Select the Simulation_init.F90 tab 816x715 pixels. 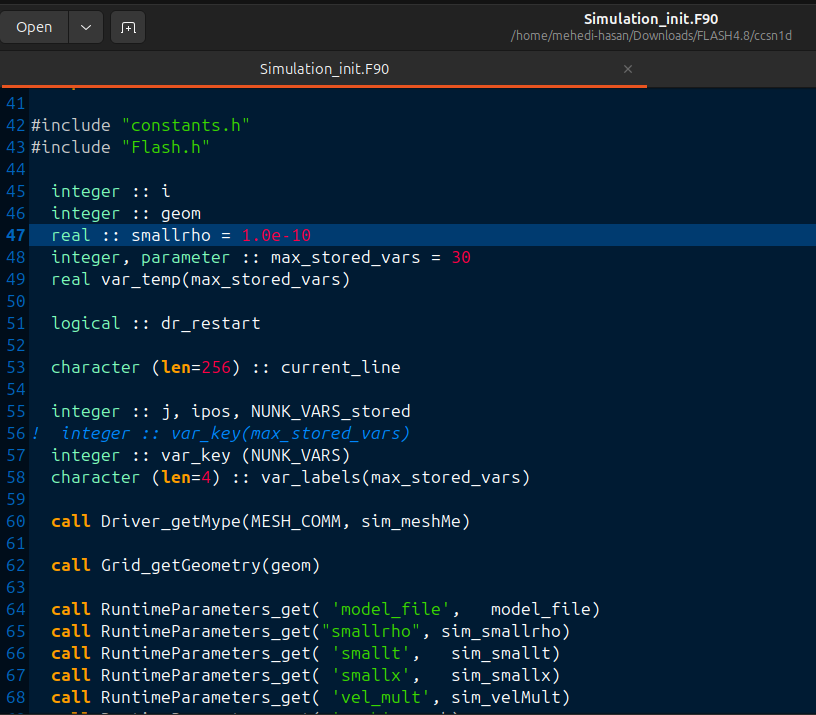pos(324,69)
